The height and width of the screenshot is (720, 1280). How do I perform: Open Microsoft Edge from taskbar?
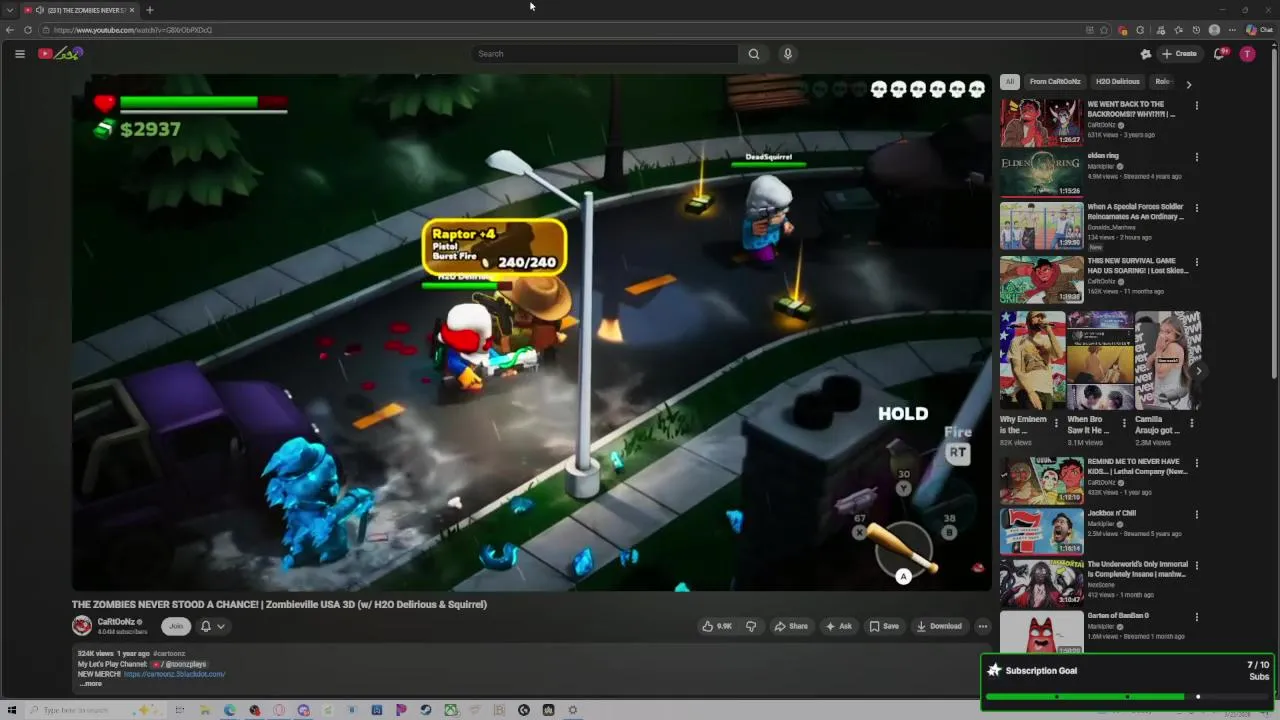(x=230, y=710)
